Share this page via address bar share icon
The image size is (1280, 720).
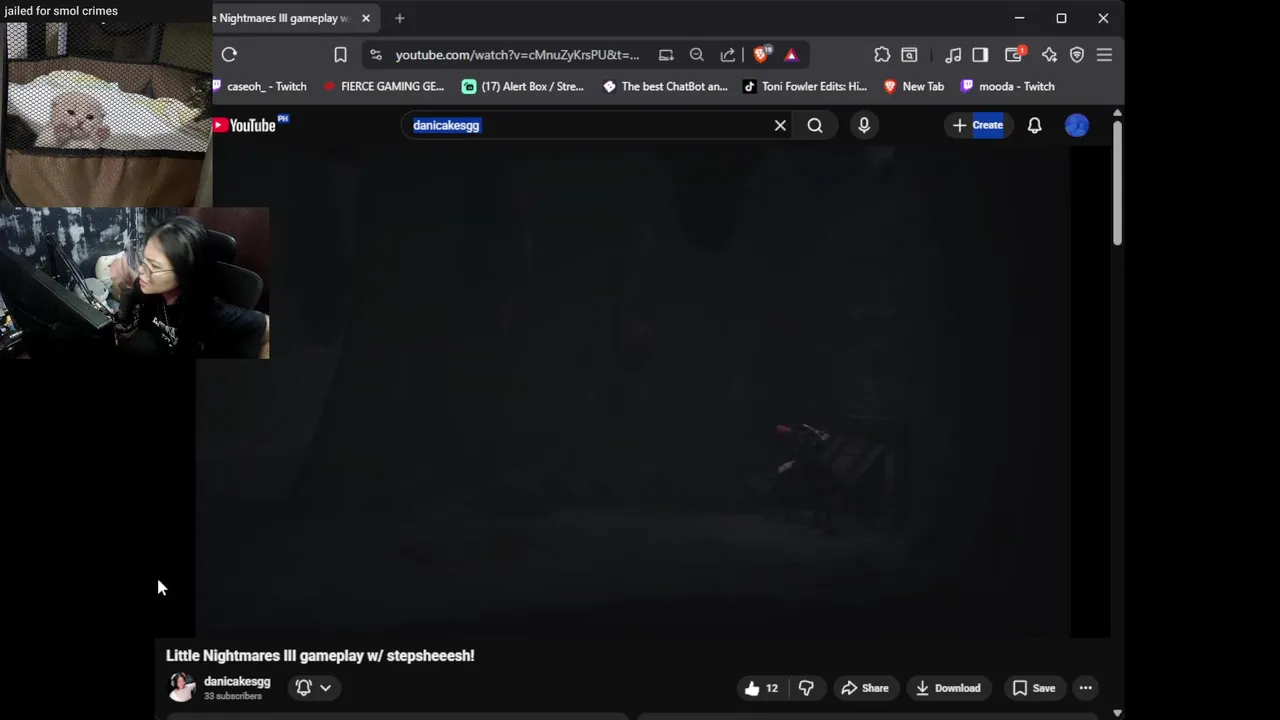(728, 55)
